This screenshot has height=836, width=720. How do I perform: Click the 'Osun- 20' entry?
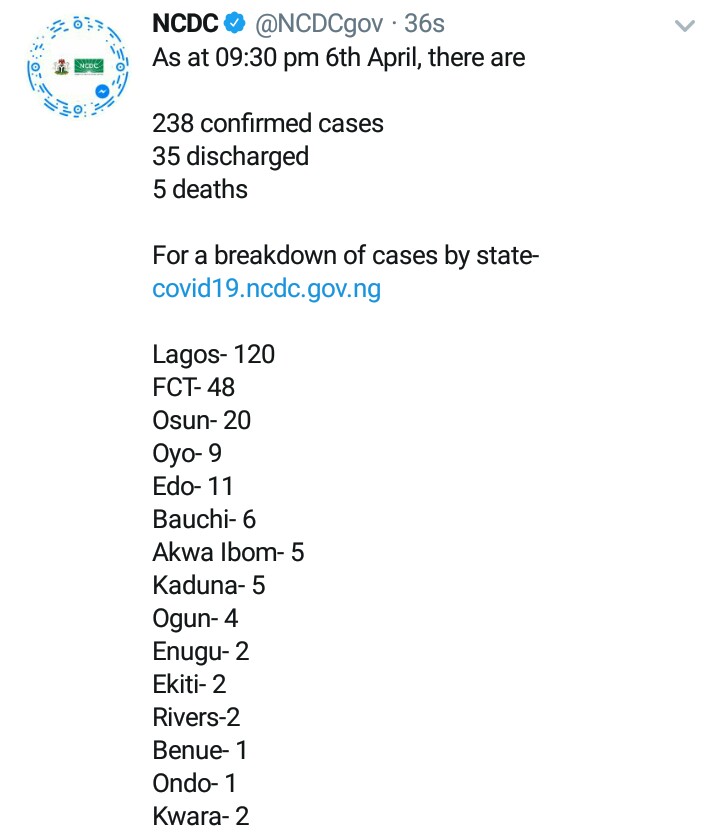coord(201,420)
